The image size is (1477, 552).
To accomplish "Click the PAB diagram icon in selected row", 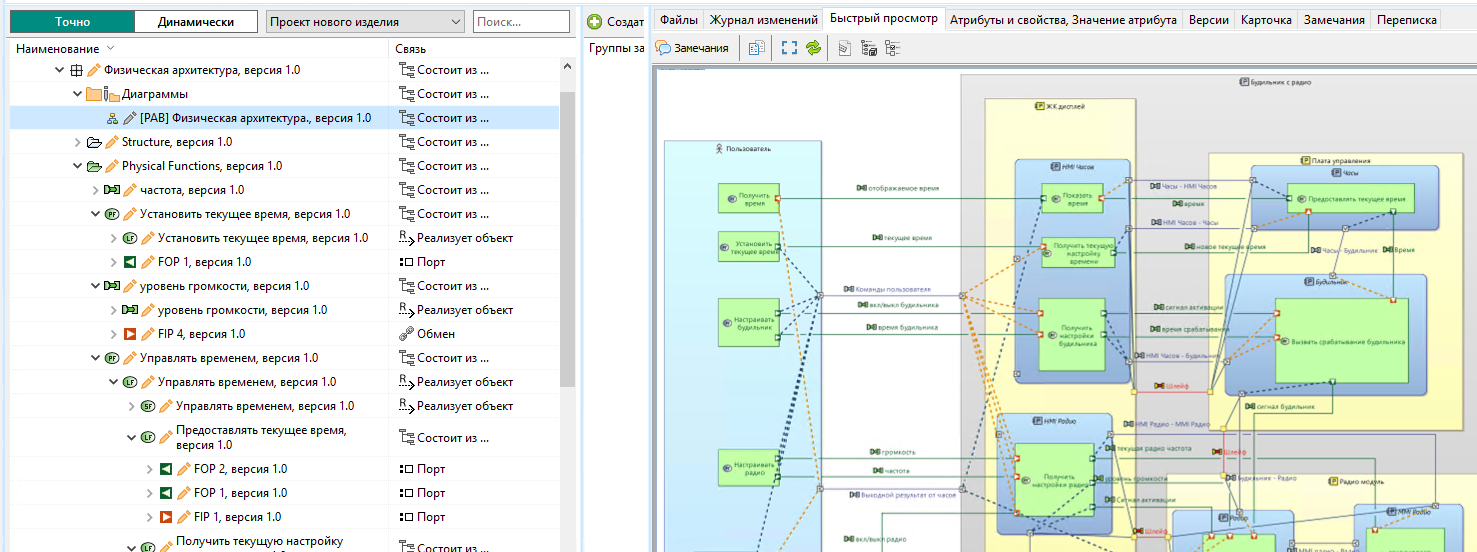I will click(112, 118).
